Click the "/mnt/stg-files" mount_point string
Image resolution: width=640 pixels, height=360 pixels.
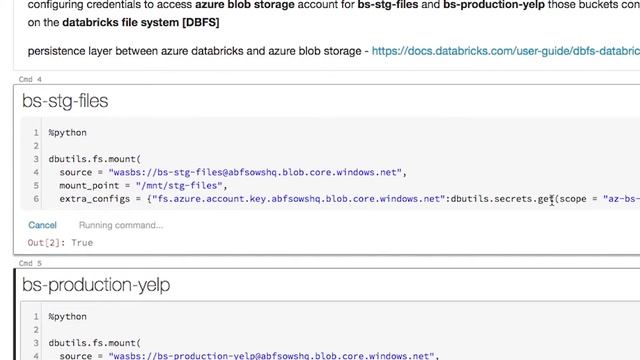(179, 186)
